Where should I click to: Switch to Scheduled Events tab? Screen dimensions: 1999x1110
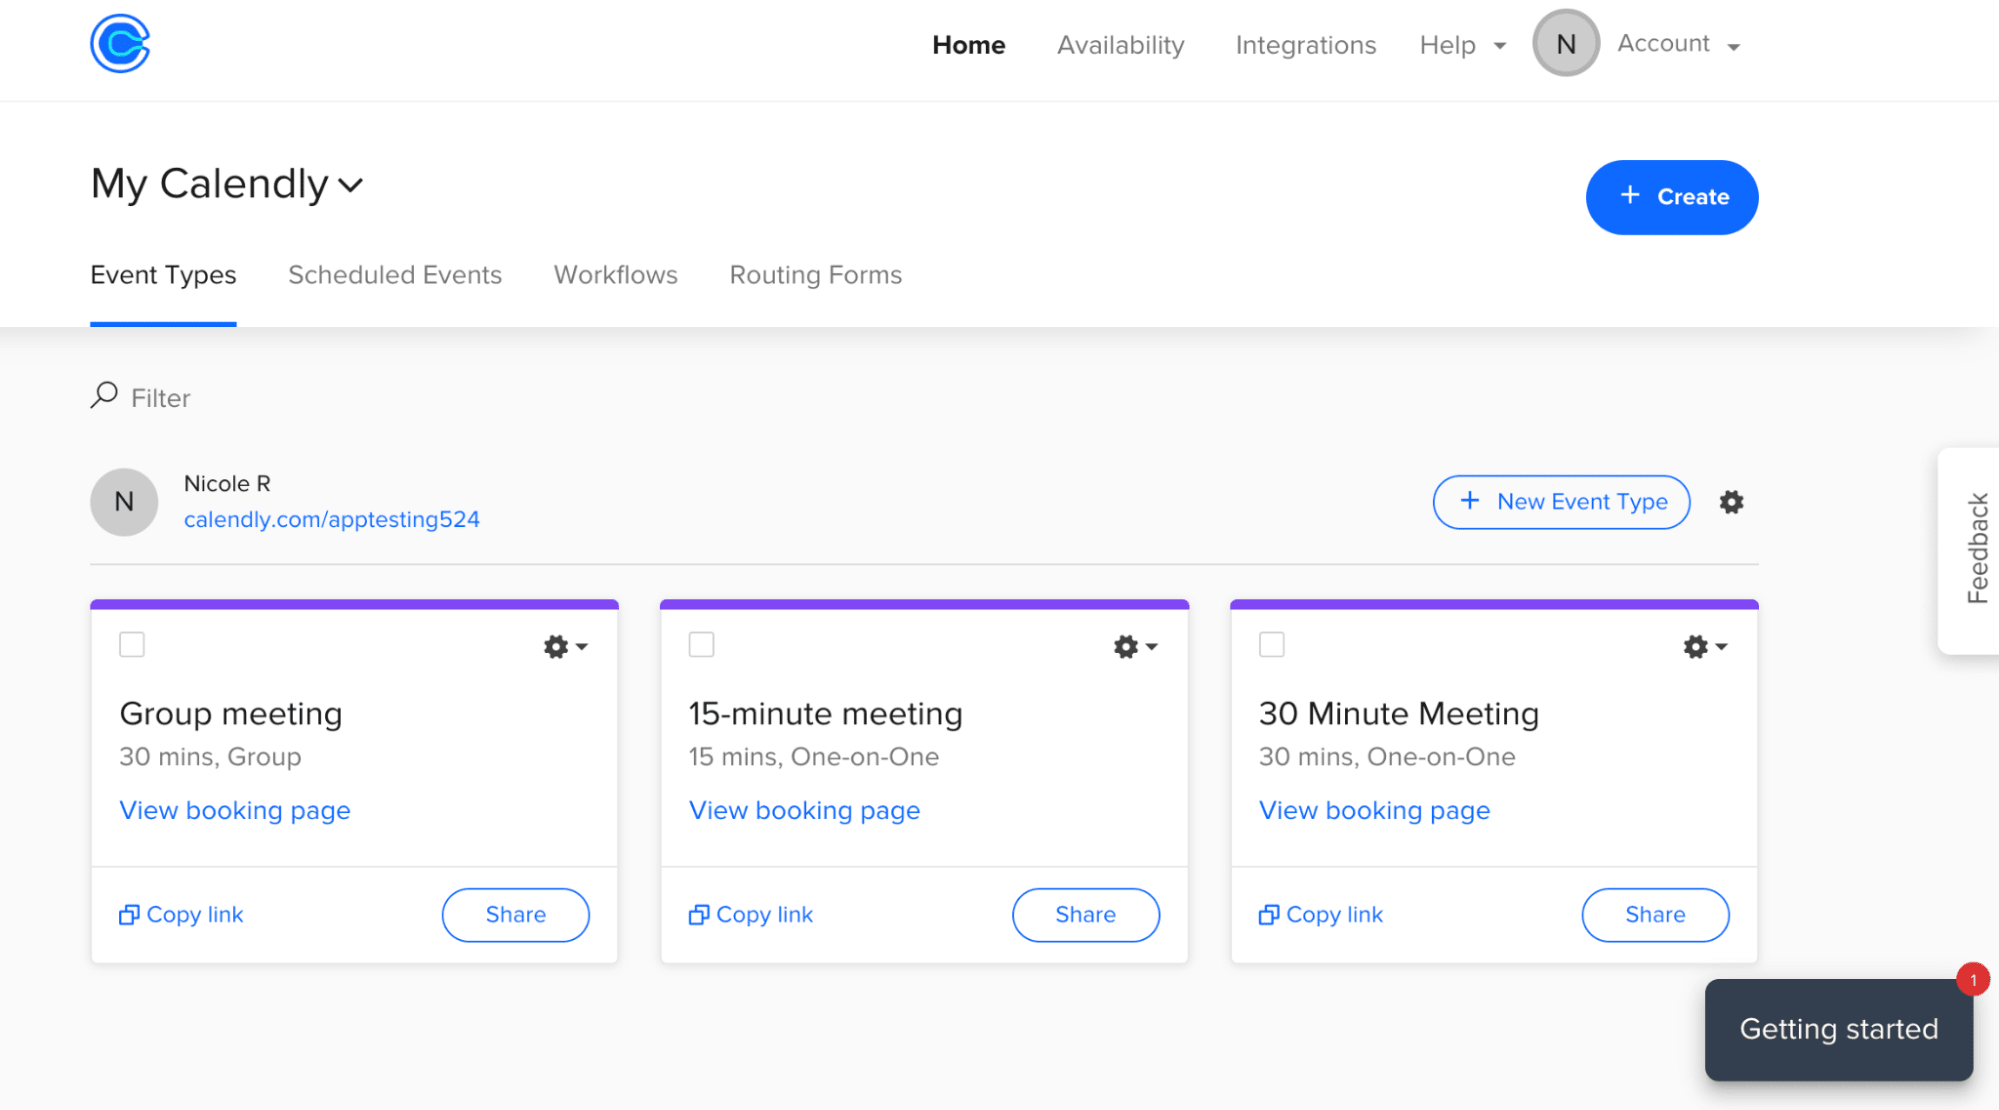395,275
